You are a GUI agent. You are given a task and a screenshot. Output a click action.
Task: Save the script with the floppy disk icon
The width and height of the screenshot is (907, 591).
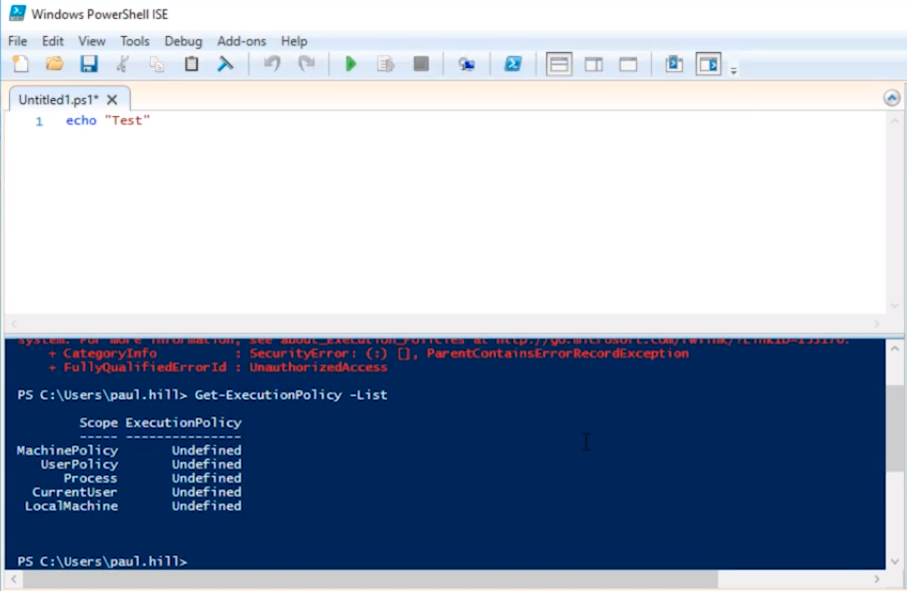point(89,64)
